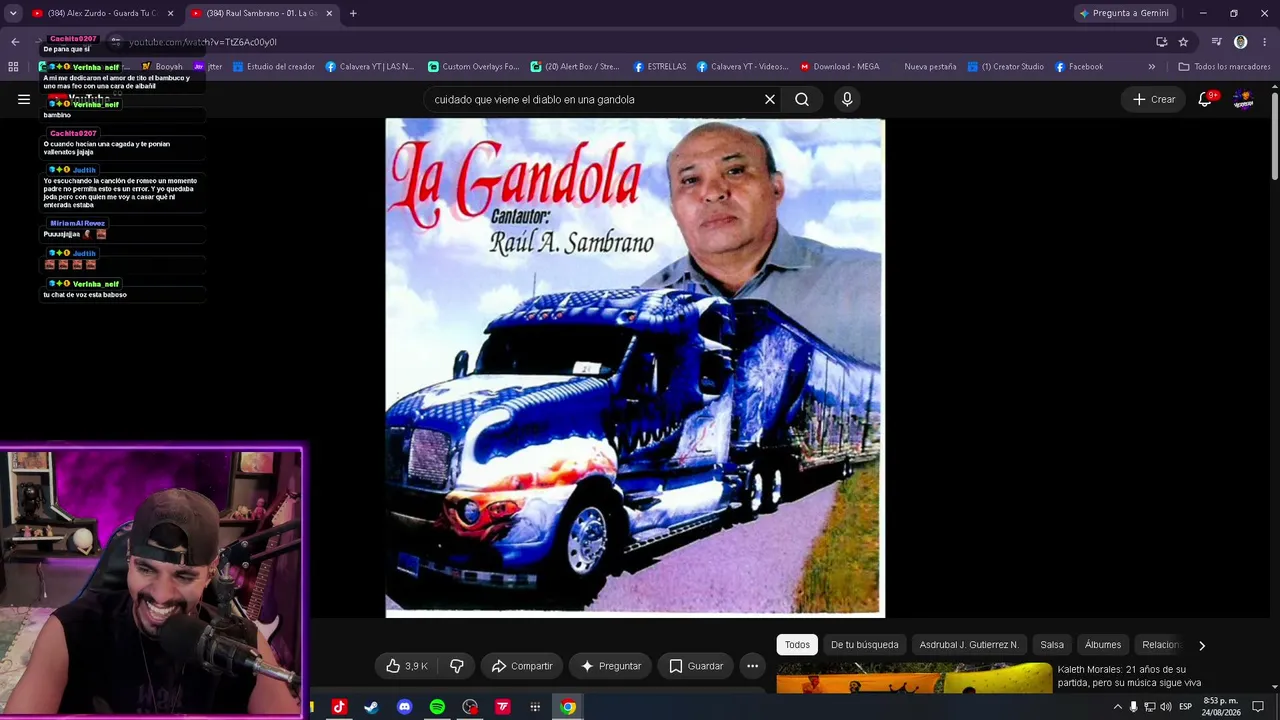Close the Raul Sambrano browser tab
Screen dimensions: 1280x720
click(329, 13)
